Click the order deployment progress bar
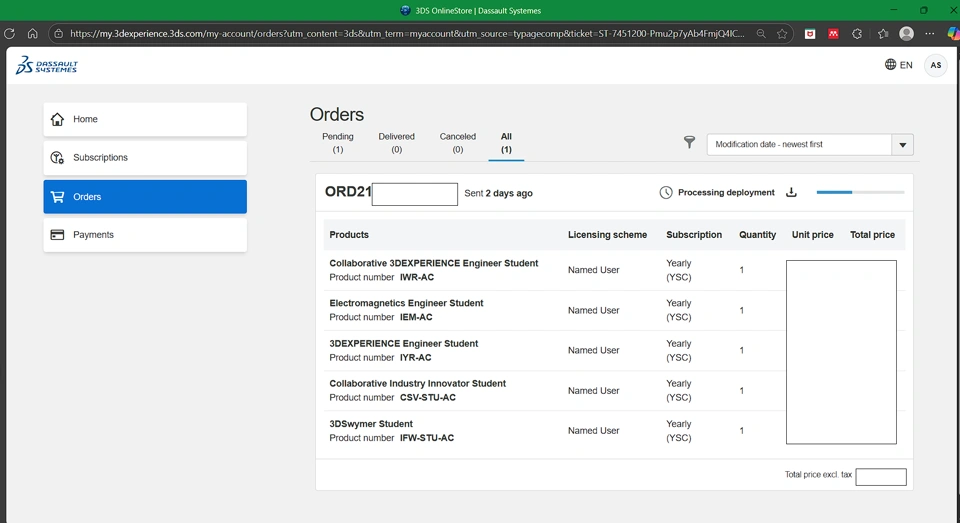The width and height of the screenshot is (960, 523). coord(860,192)
